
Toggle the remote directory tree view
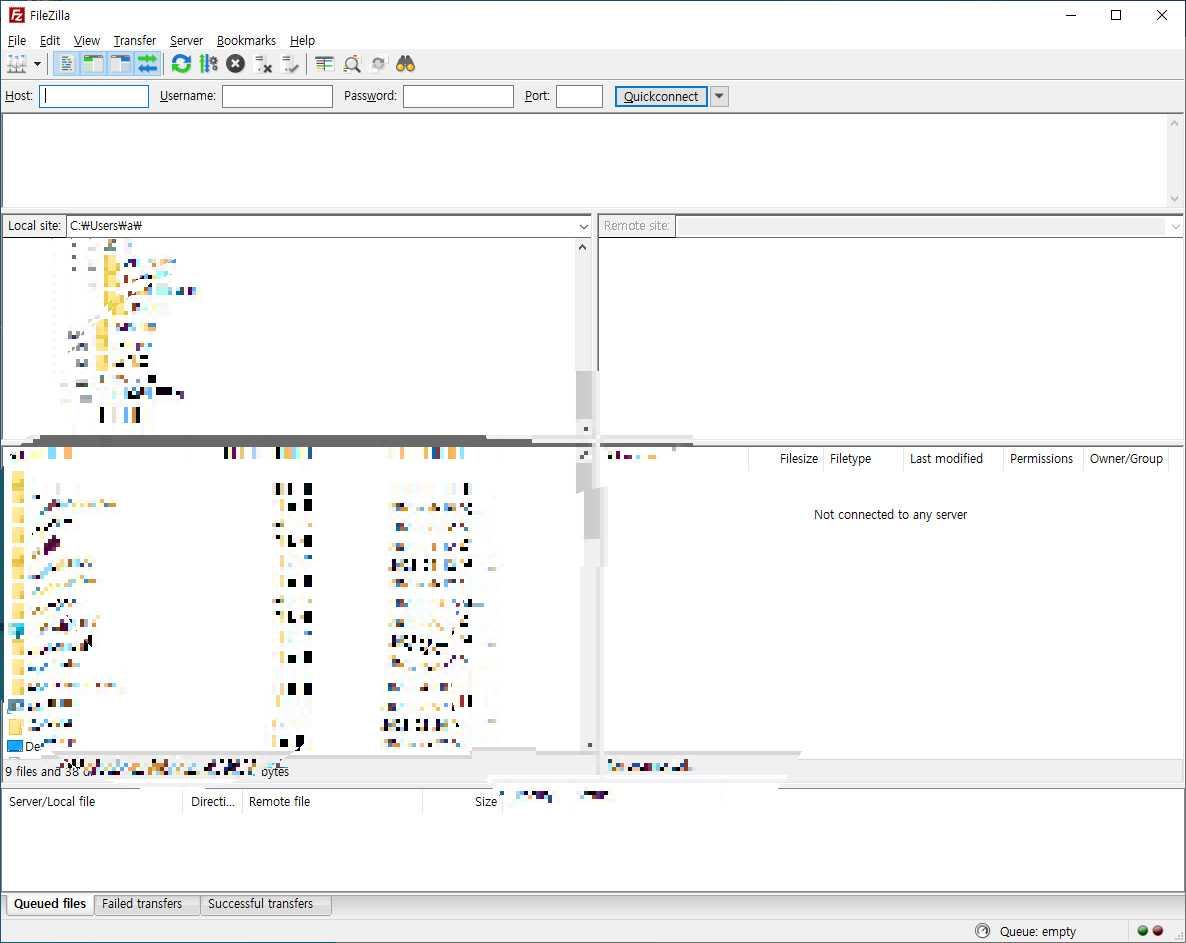point(120,64)
